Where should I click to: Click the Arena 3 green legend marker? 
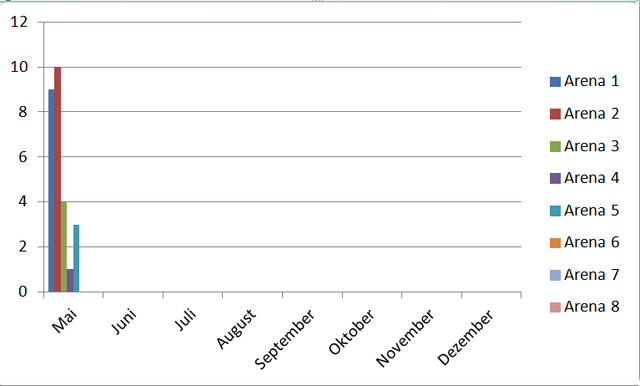555,146
